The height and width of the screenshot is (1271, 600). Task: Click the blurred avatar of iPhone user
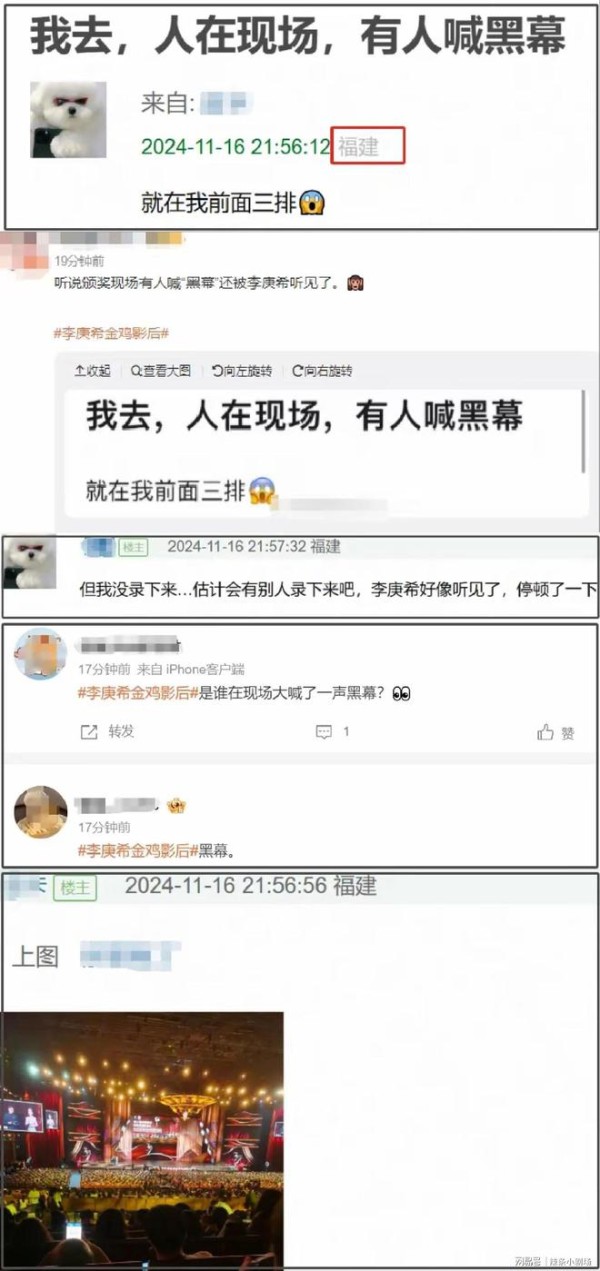point(41,654)
